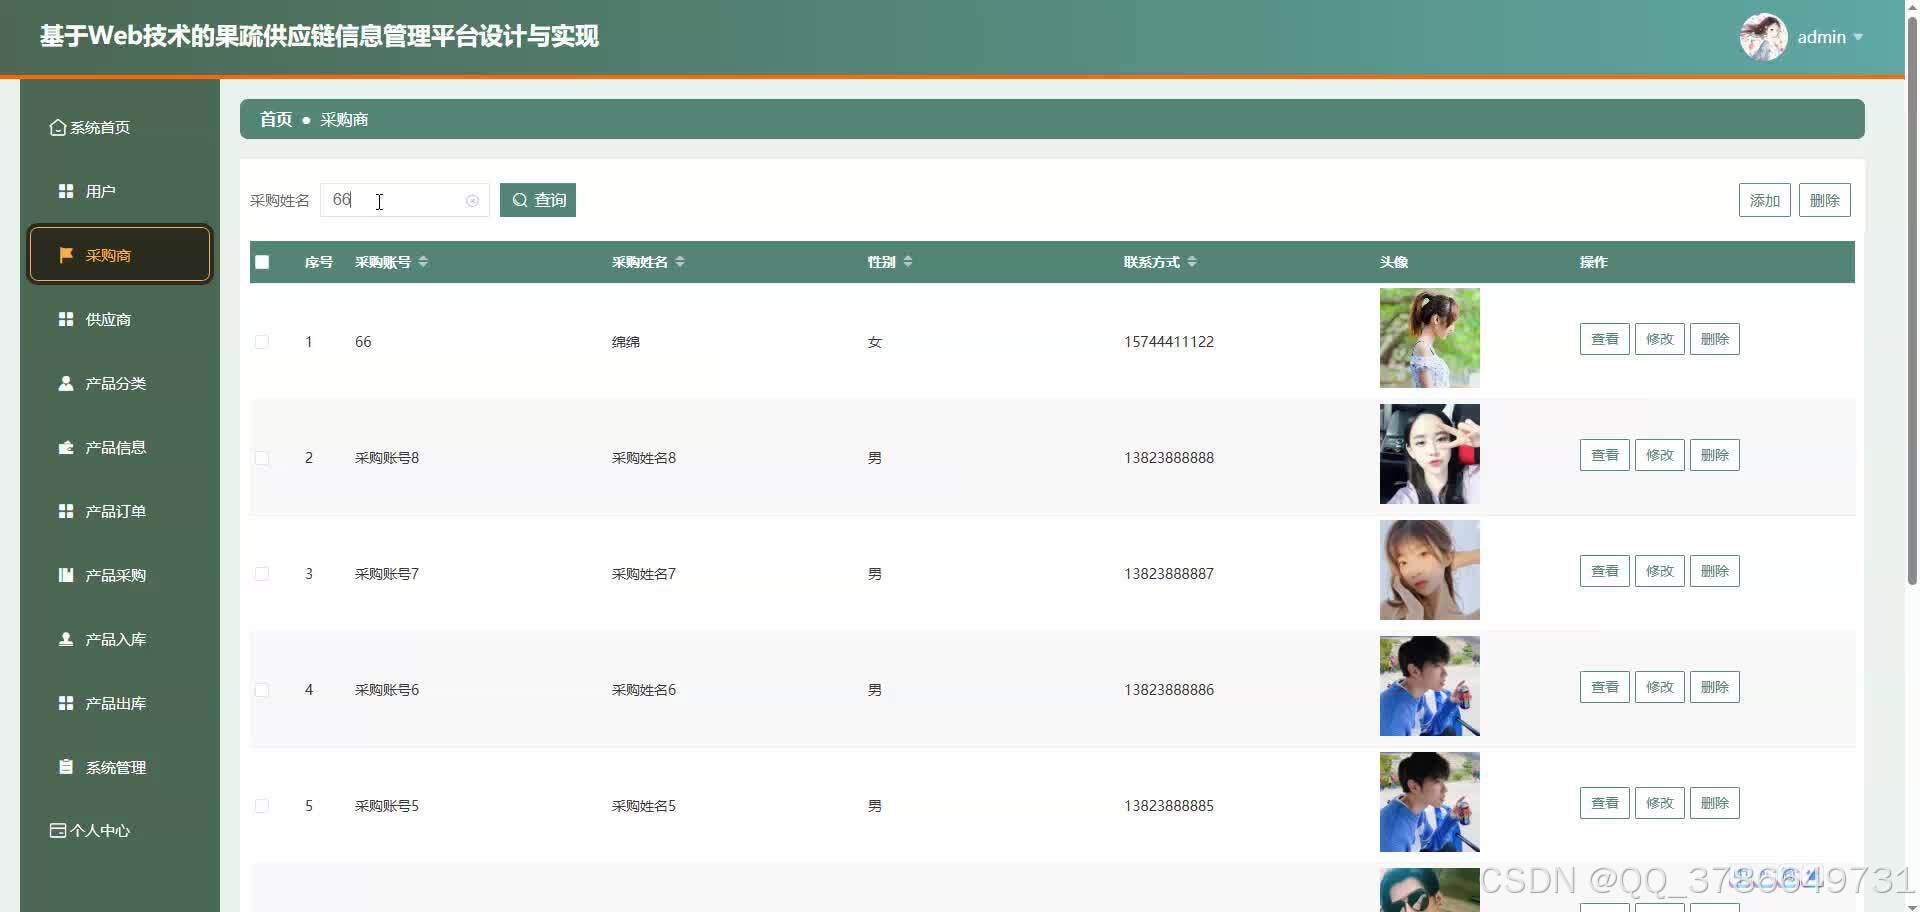Check the box for row 采购账号8
The image size is (1920, 912).
[x=262, y=458]
